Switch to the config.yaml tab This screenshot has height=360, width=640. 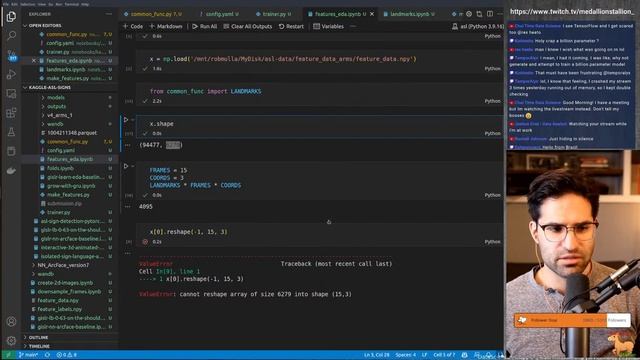coord(219,14)
